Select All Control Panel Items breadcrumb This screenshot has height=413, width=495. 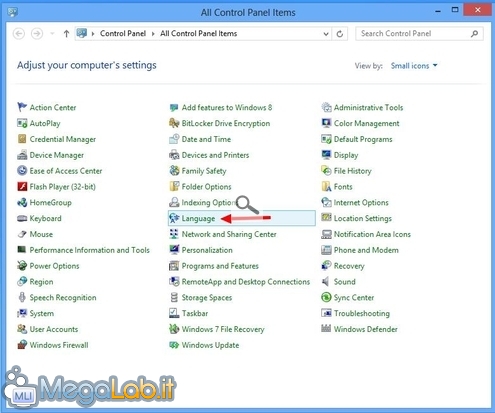199,34
